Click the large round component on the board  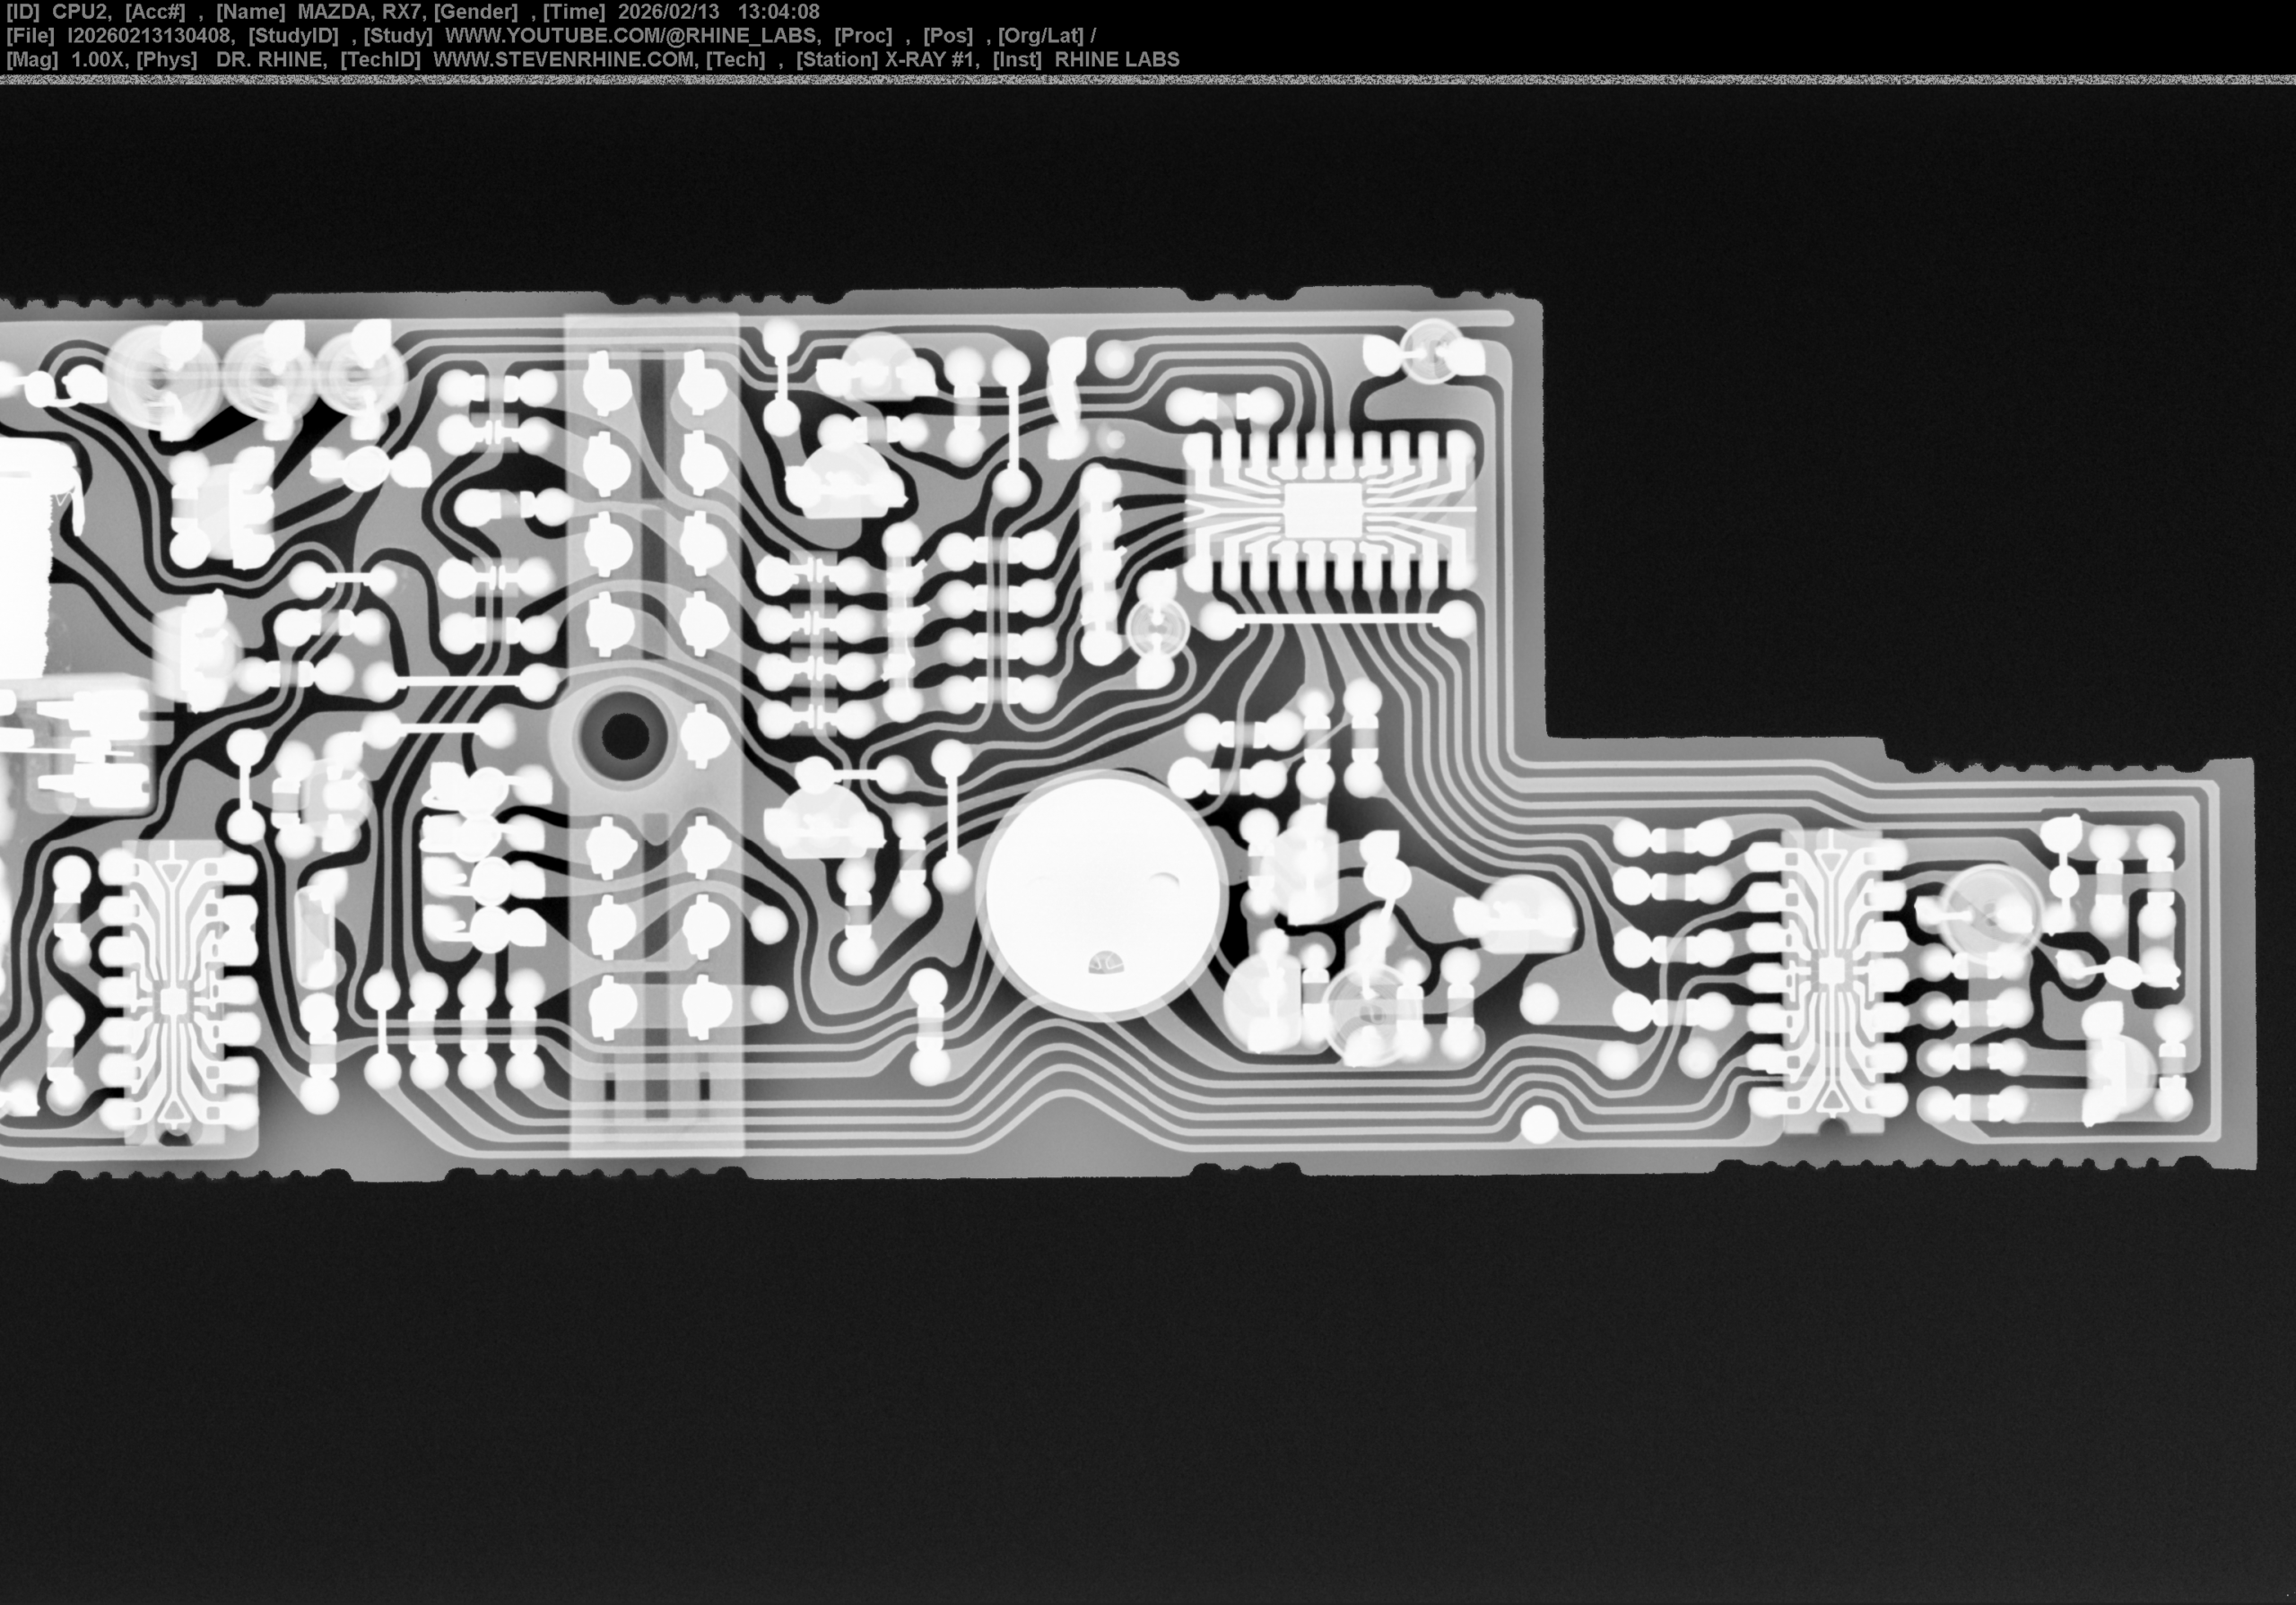coord(1103,895)
